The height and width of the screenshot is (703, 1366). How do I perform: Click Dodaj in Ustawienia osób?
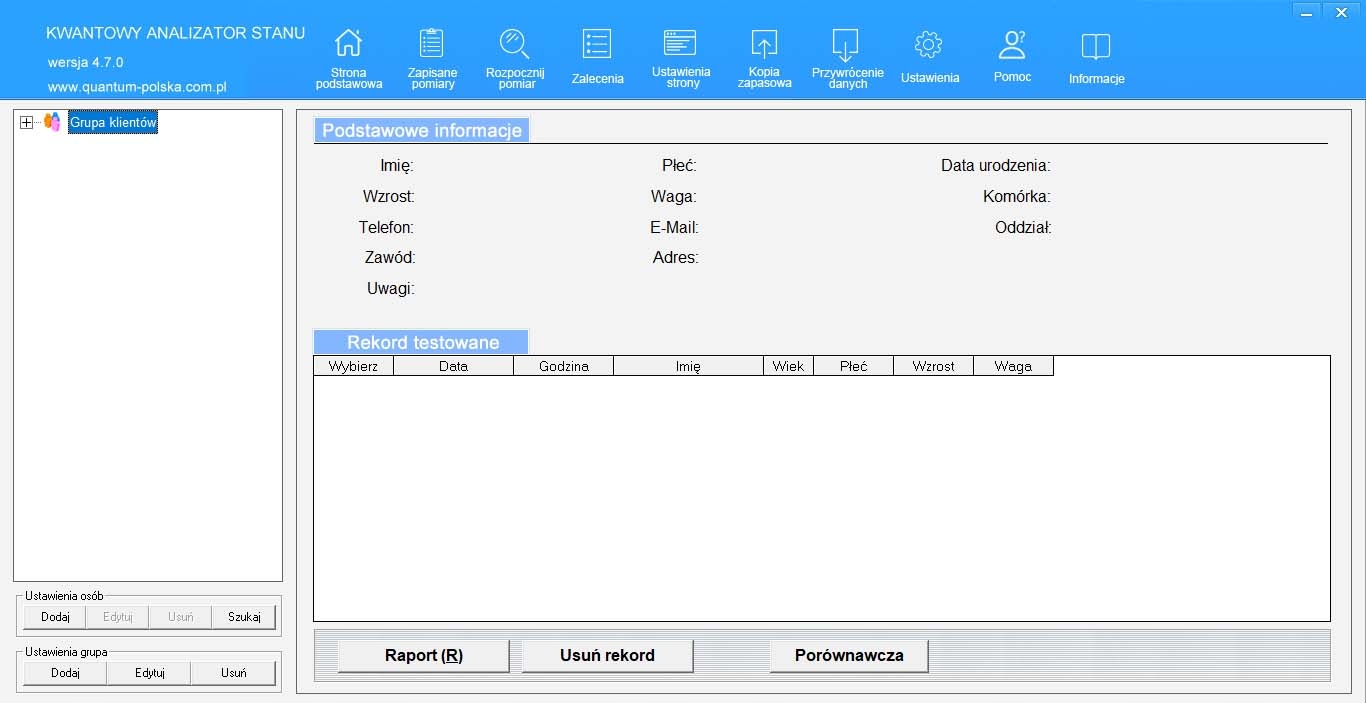point(55,617)
